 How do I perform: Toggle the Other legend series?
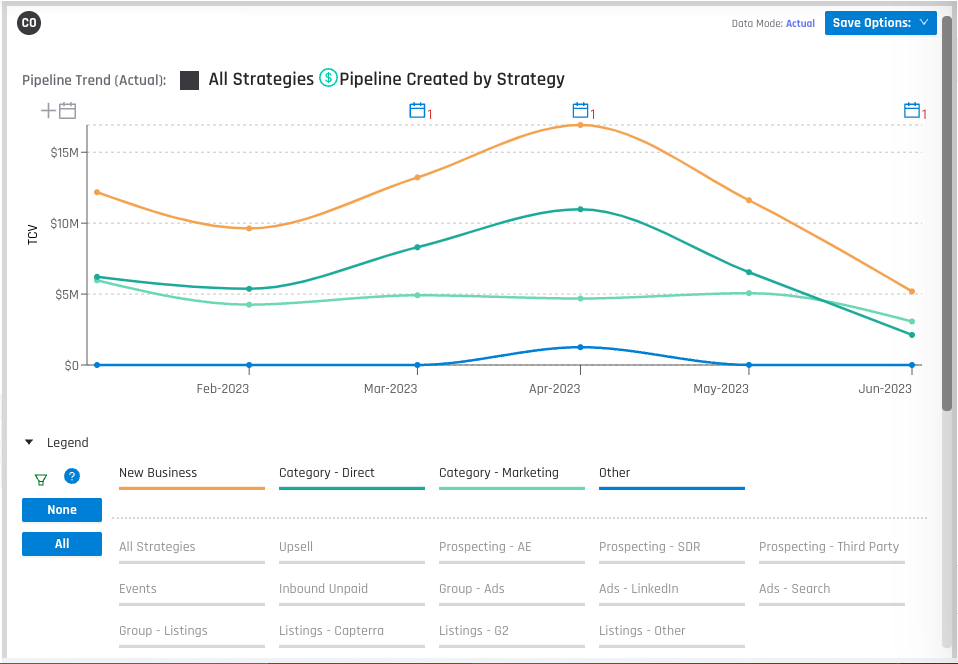[x=672, y=477]
